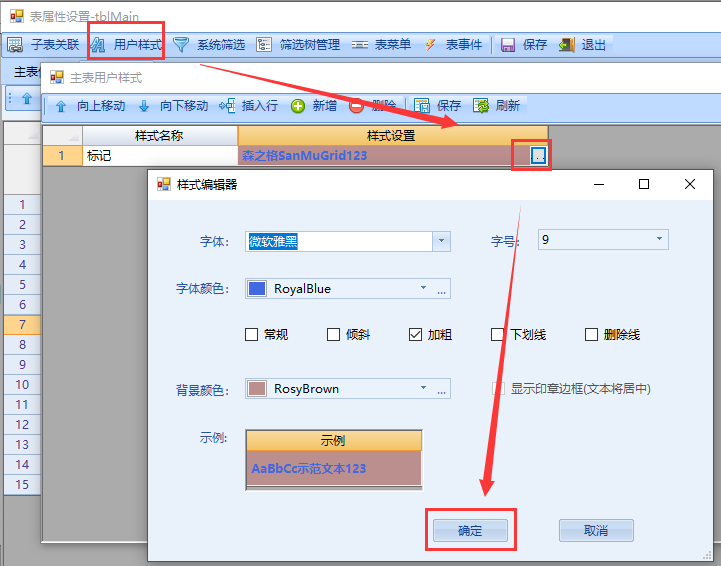Check the 下划线 underline checkbox

[497, 334]
